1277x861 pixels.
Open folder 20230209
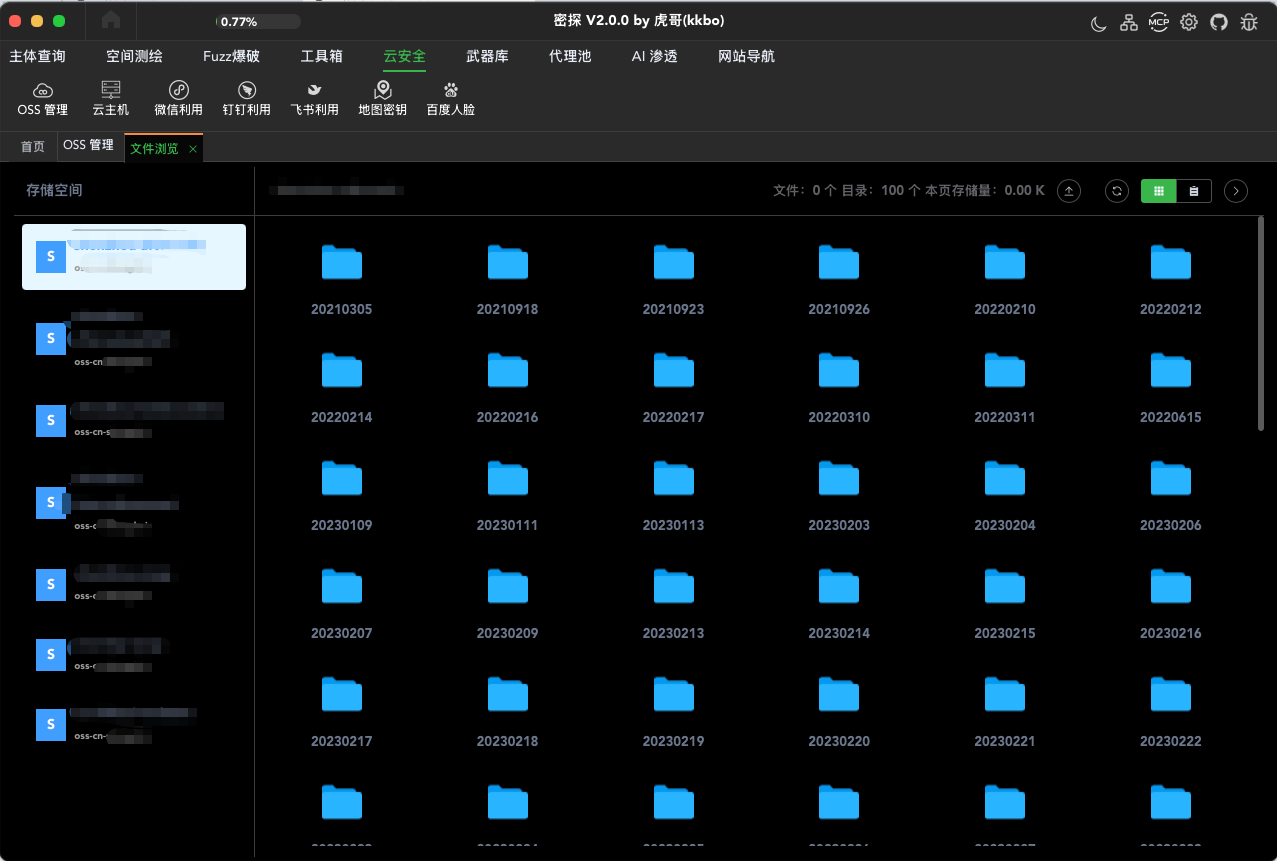click(508, 603)
